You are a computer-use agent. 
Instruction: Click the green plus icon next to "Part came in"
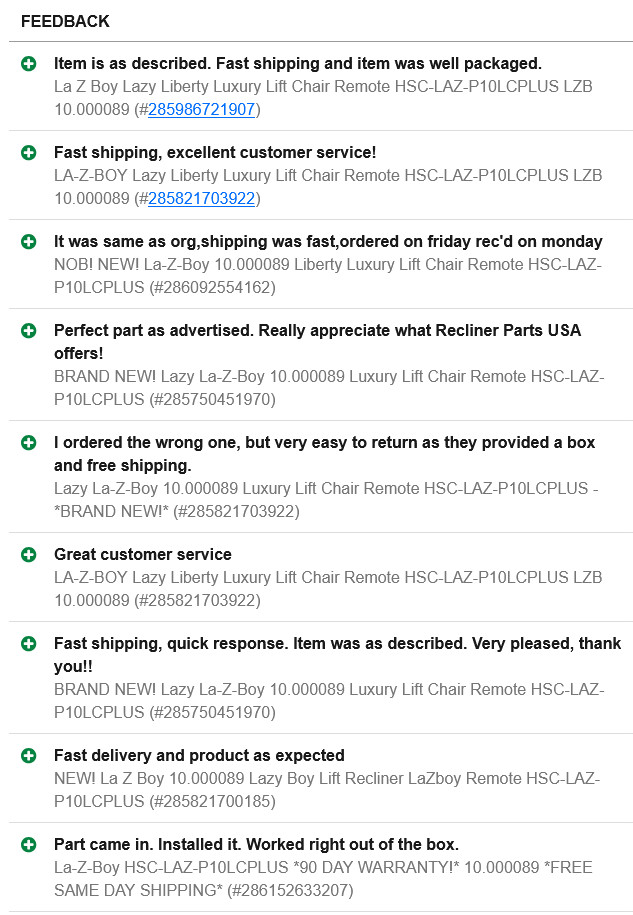coord(29,845)
